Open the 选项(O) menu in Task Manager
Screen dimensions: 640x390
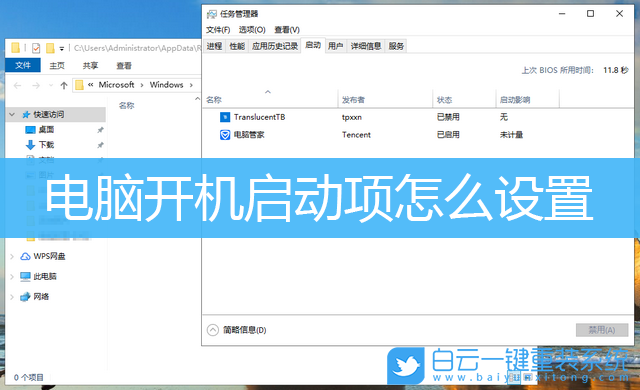coord(252,30)
